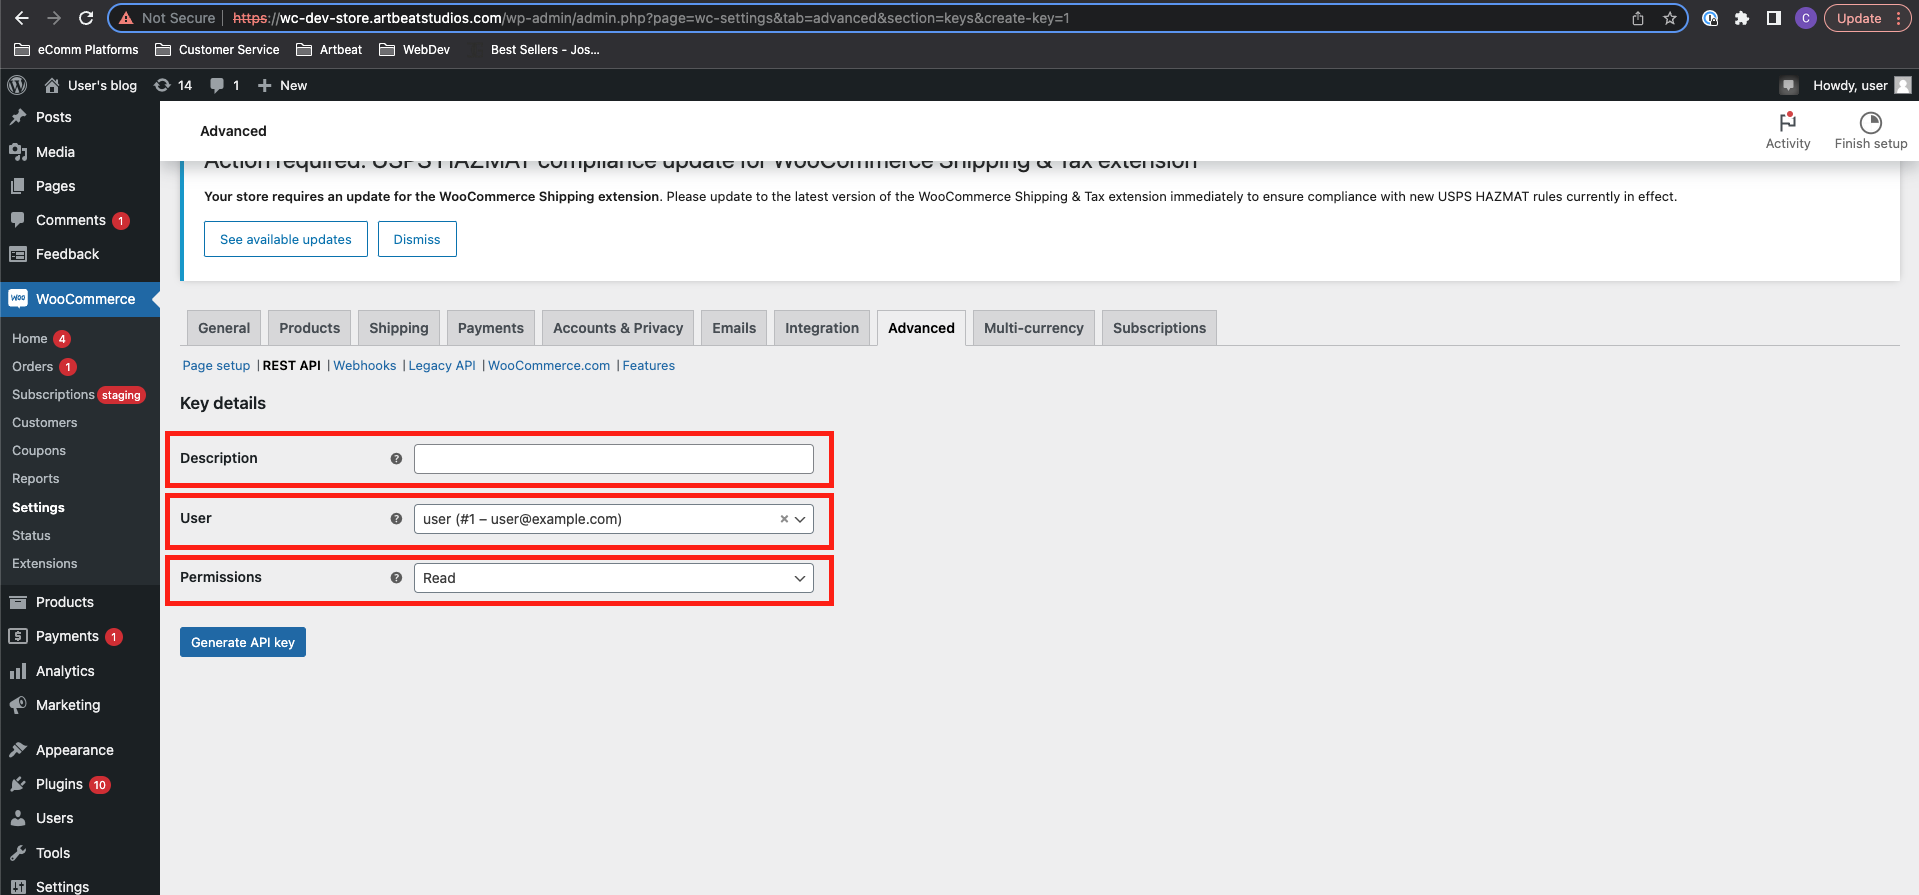Reload the page with refresh icon

pyautogui.click(x=86, y=18)
